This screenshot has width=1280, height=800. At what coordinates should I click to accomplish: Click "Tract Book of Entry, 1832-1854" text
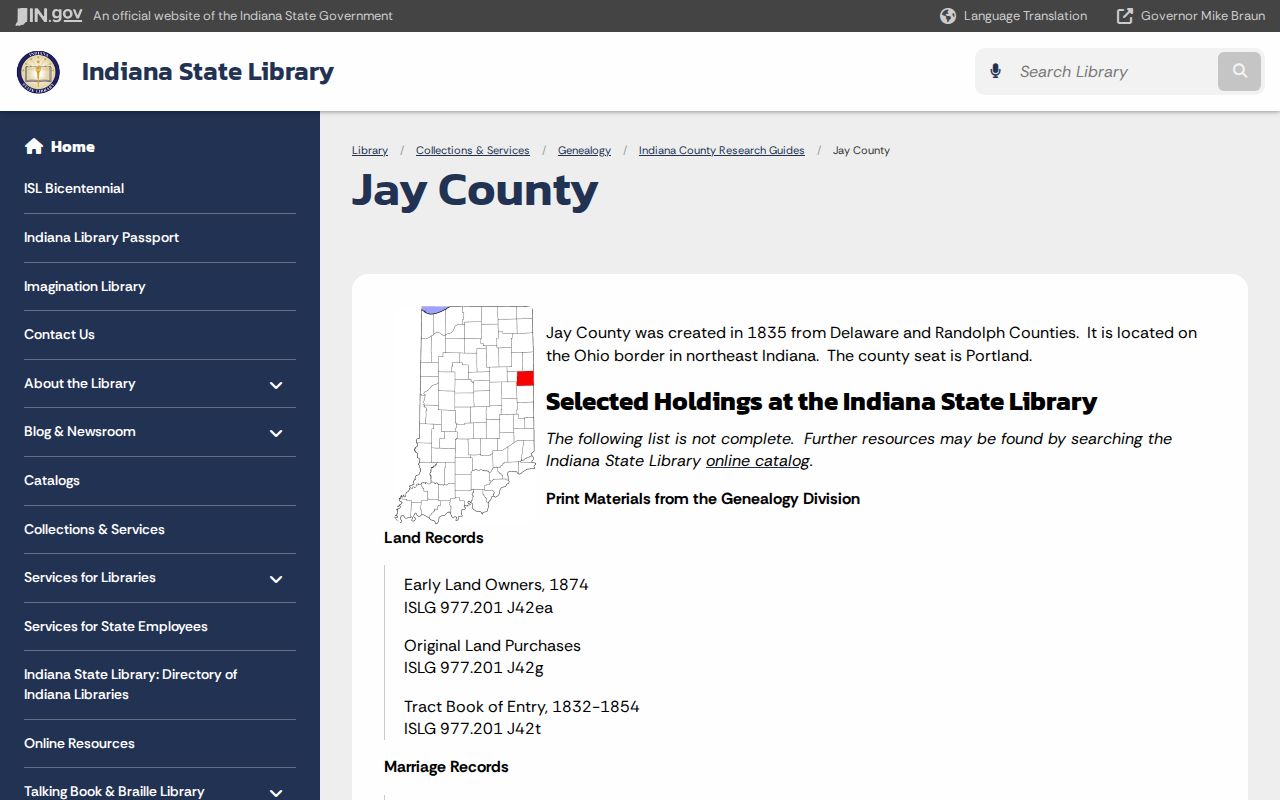[521, 707]
